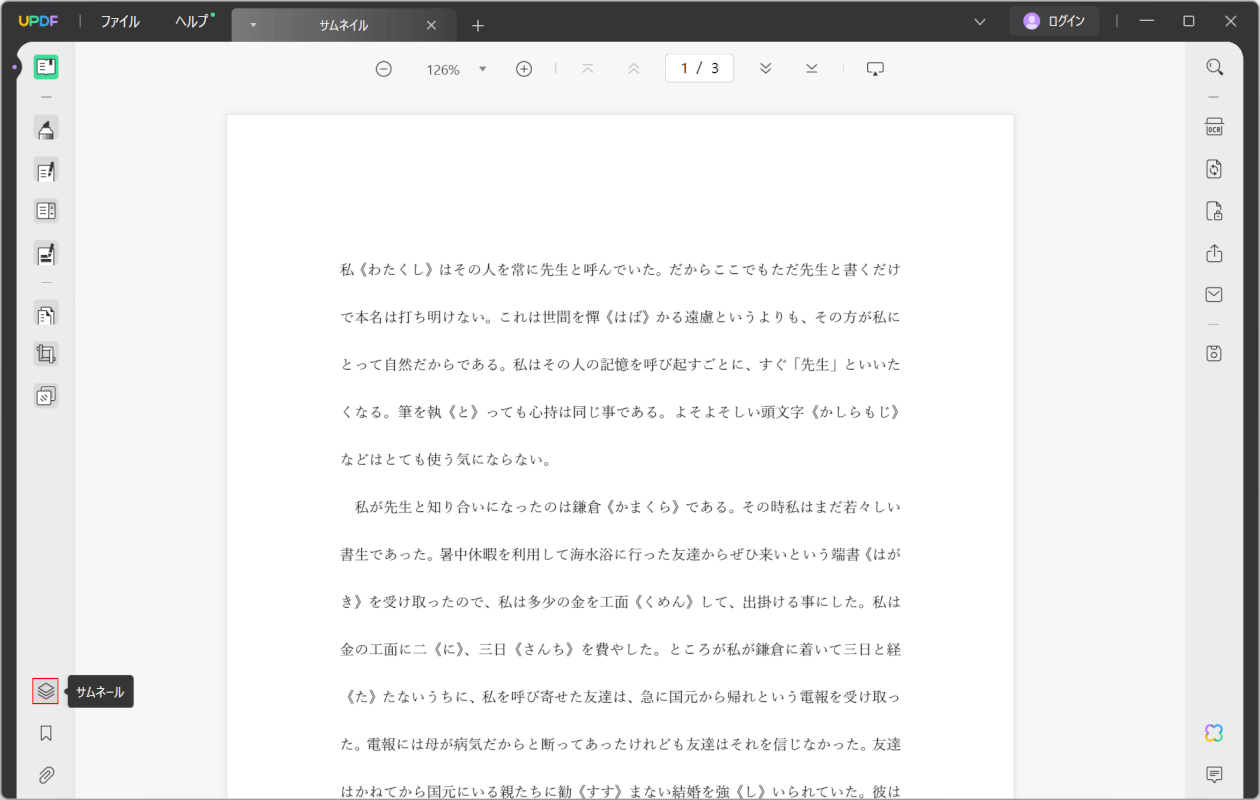Open the Bookmark panel

click(x=45, y=733)
